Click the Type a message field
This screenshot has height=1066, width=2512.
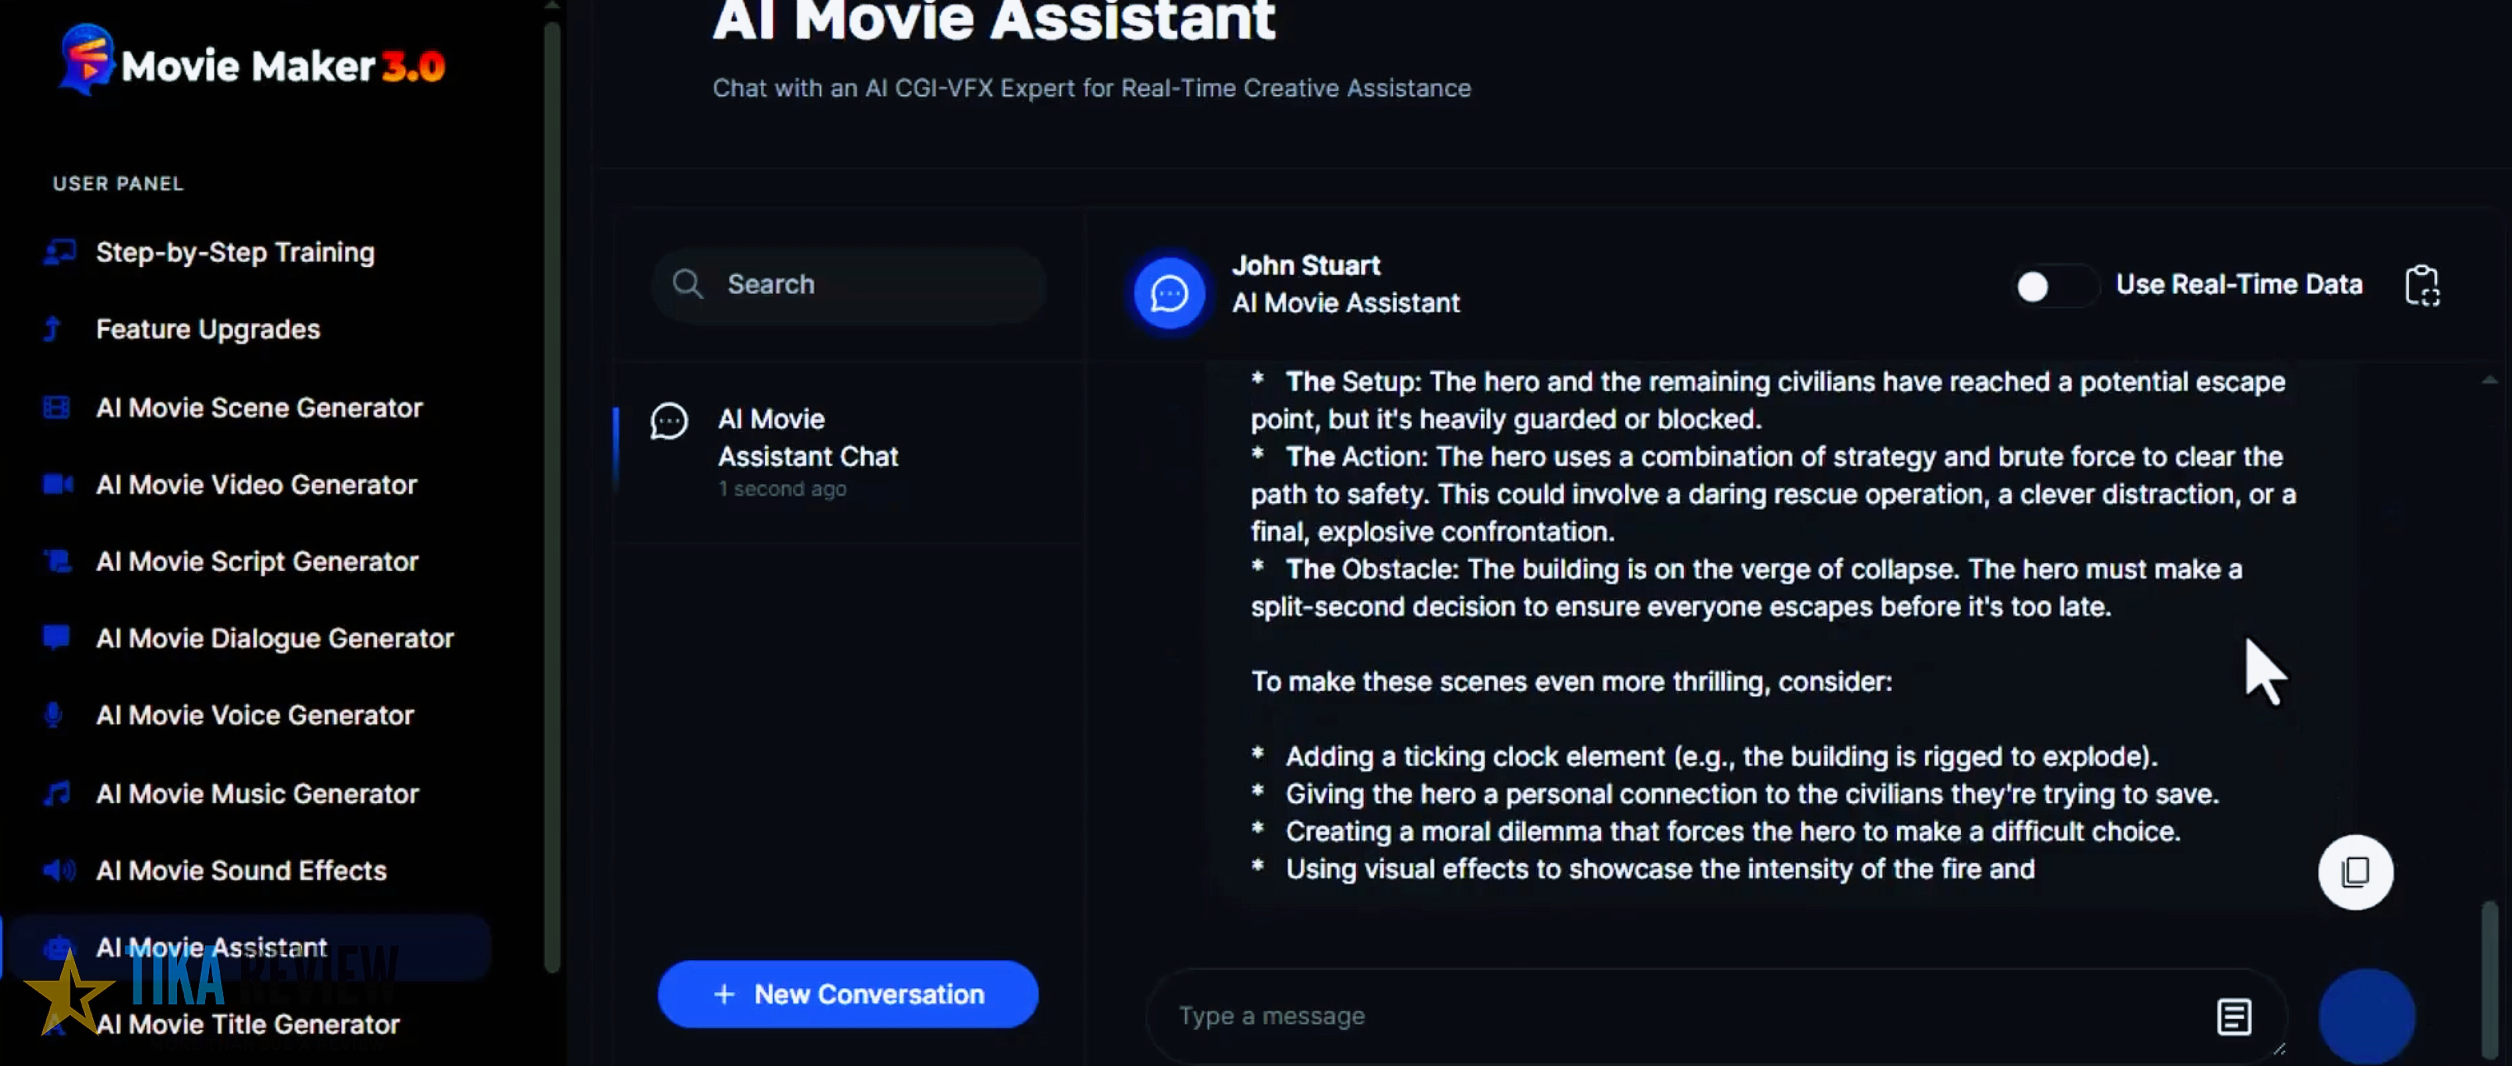click(1680, 1016)
